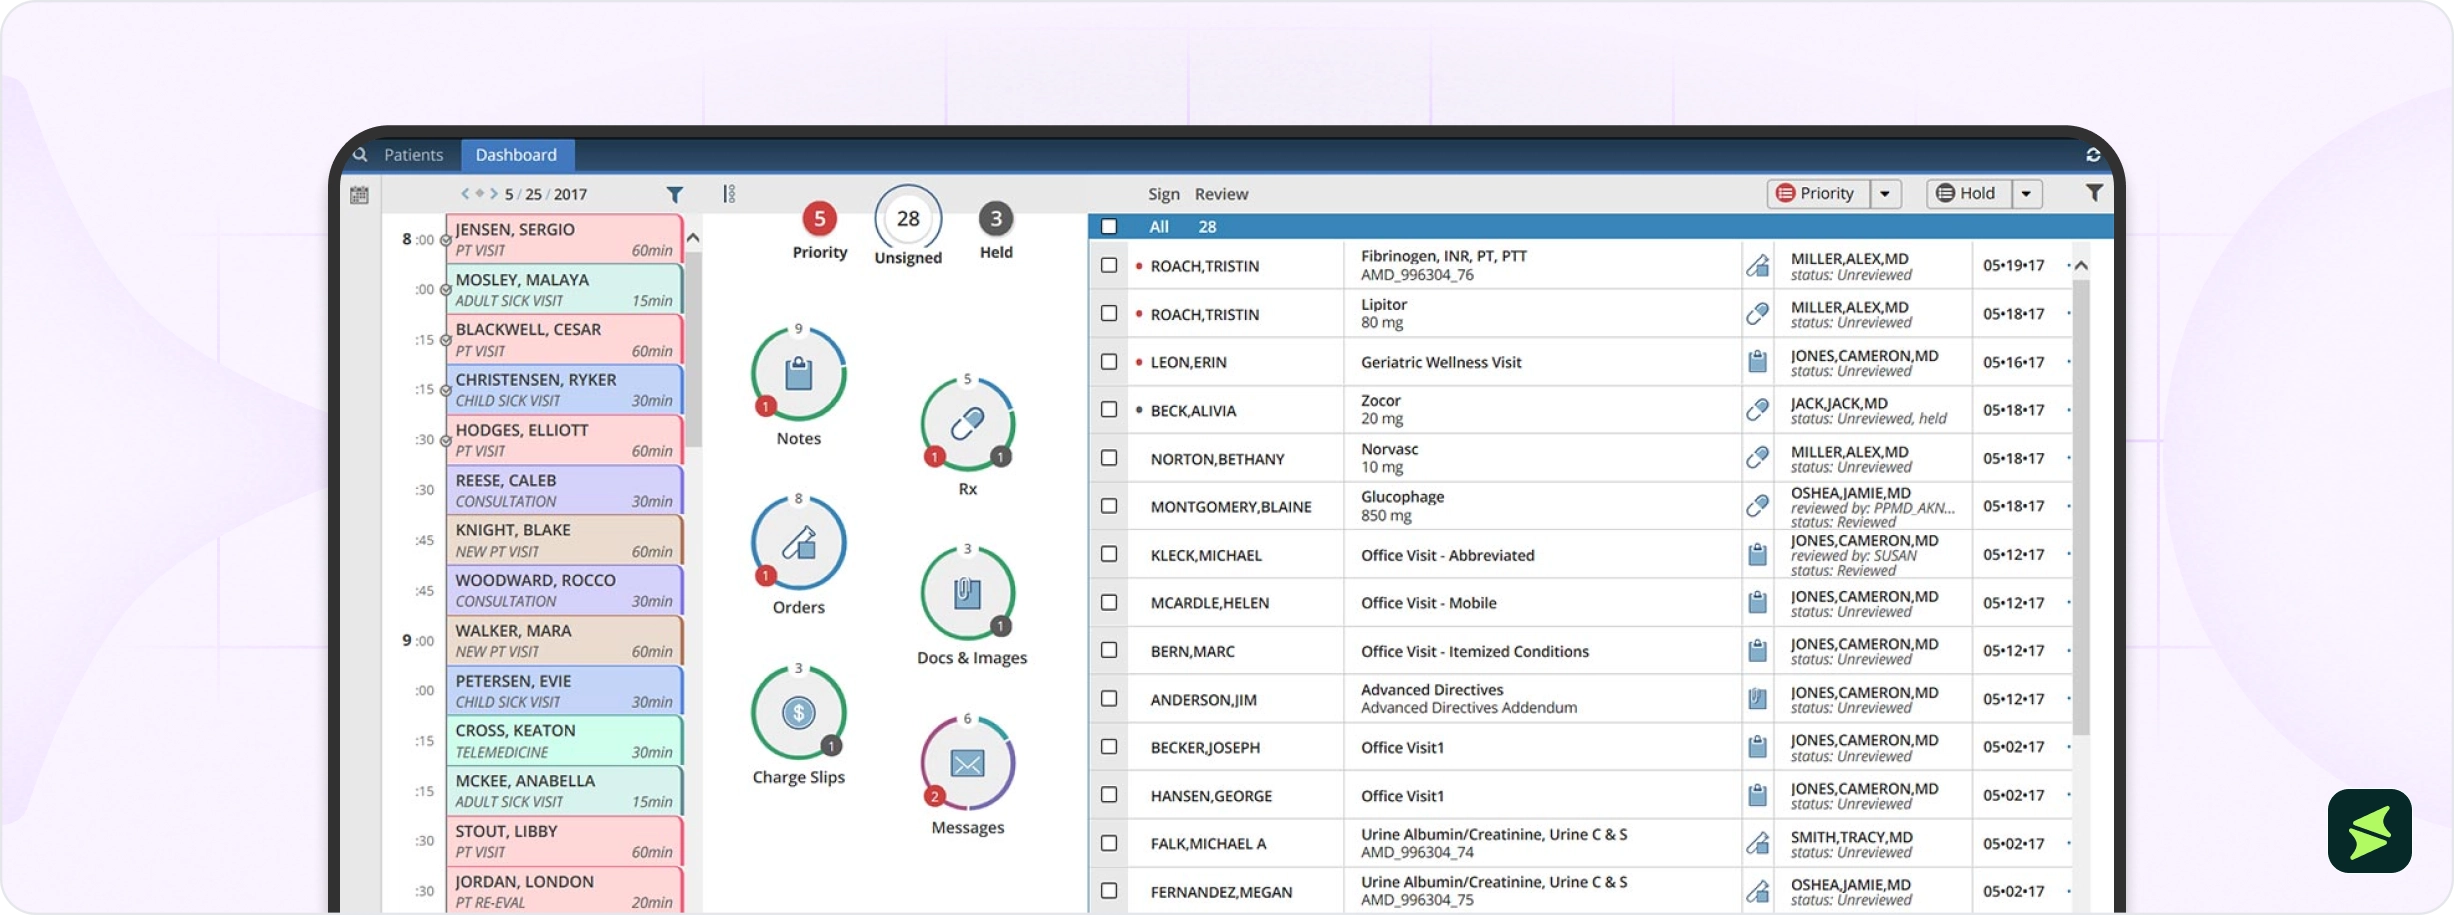
Task: Refresh the dashboard with the sync icon
Action: point(2092,155)
